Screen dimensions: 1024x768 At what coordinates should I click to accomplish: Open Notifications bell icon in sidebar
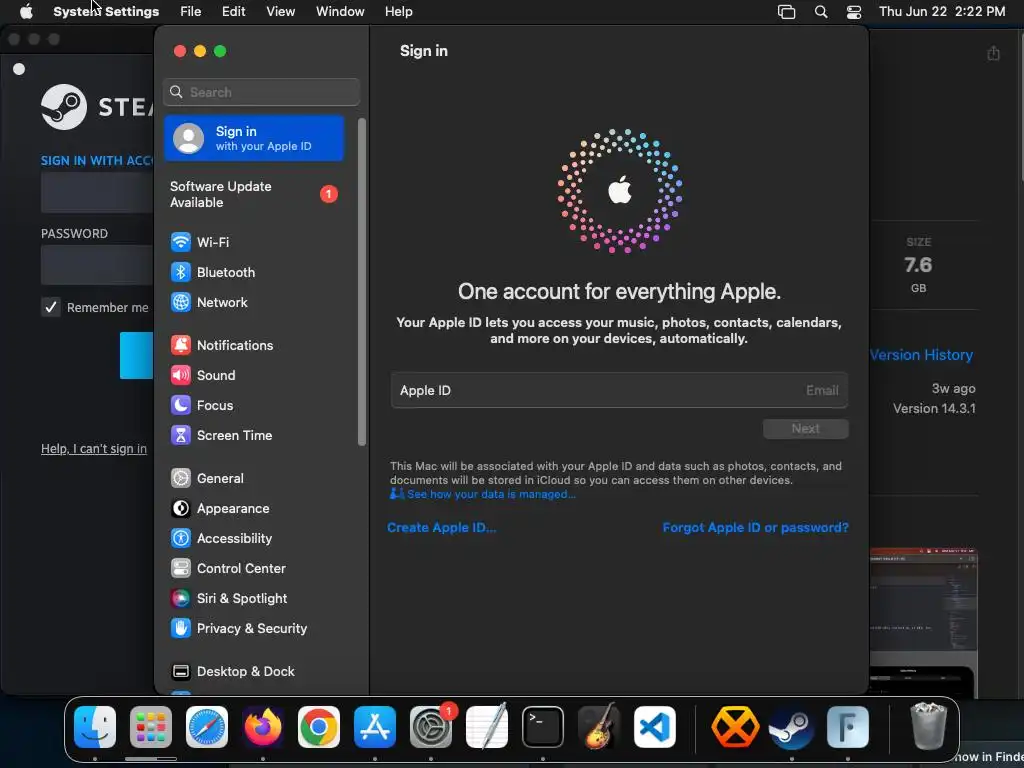point(181,345)
